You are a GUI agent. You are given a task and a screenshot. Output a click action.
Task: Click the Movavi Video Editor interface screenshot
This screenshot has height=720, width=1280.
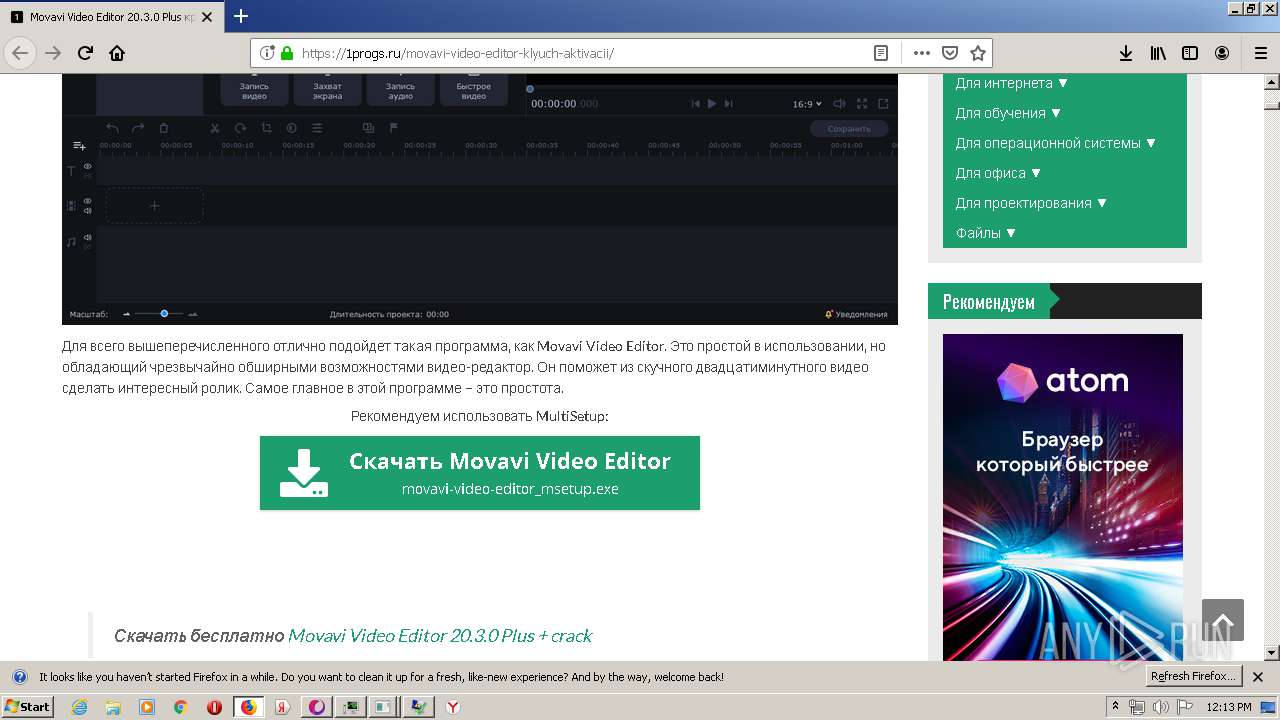pyautogui.click(x=480, y=199)
